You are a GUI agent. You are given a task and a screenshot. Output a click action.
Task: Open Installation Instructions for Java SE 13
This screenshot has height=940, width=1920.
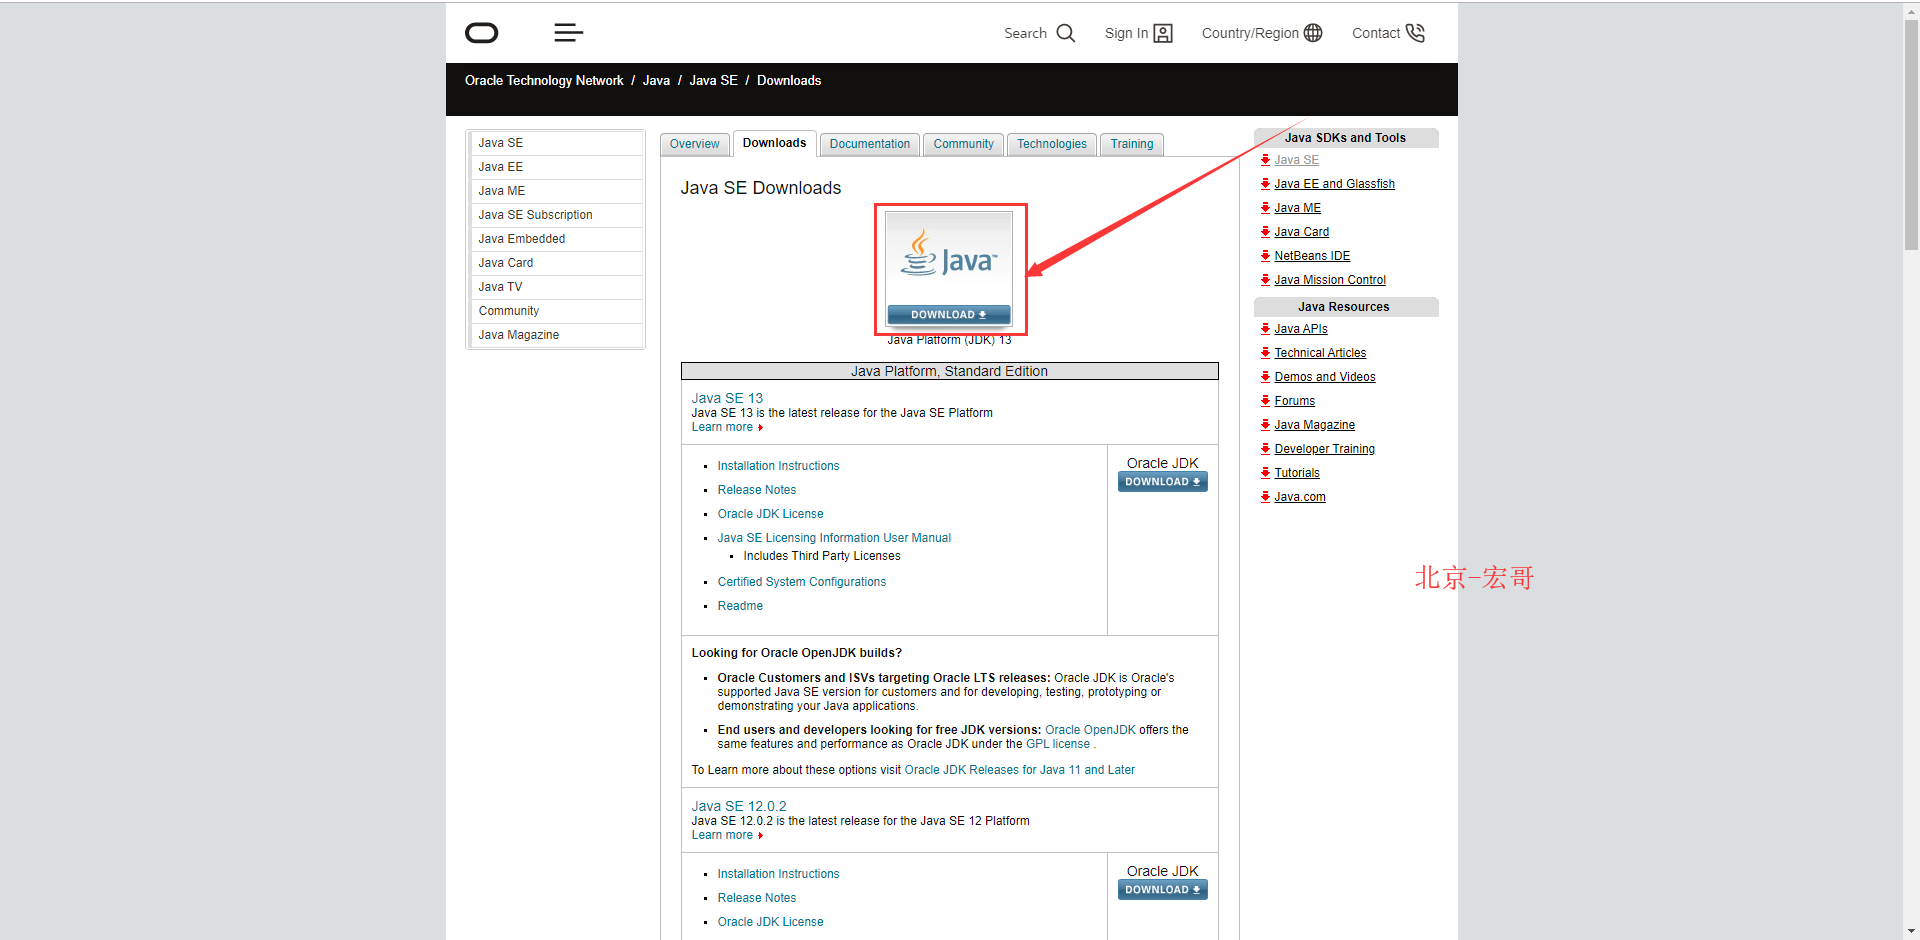click(x=778, y=466)
